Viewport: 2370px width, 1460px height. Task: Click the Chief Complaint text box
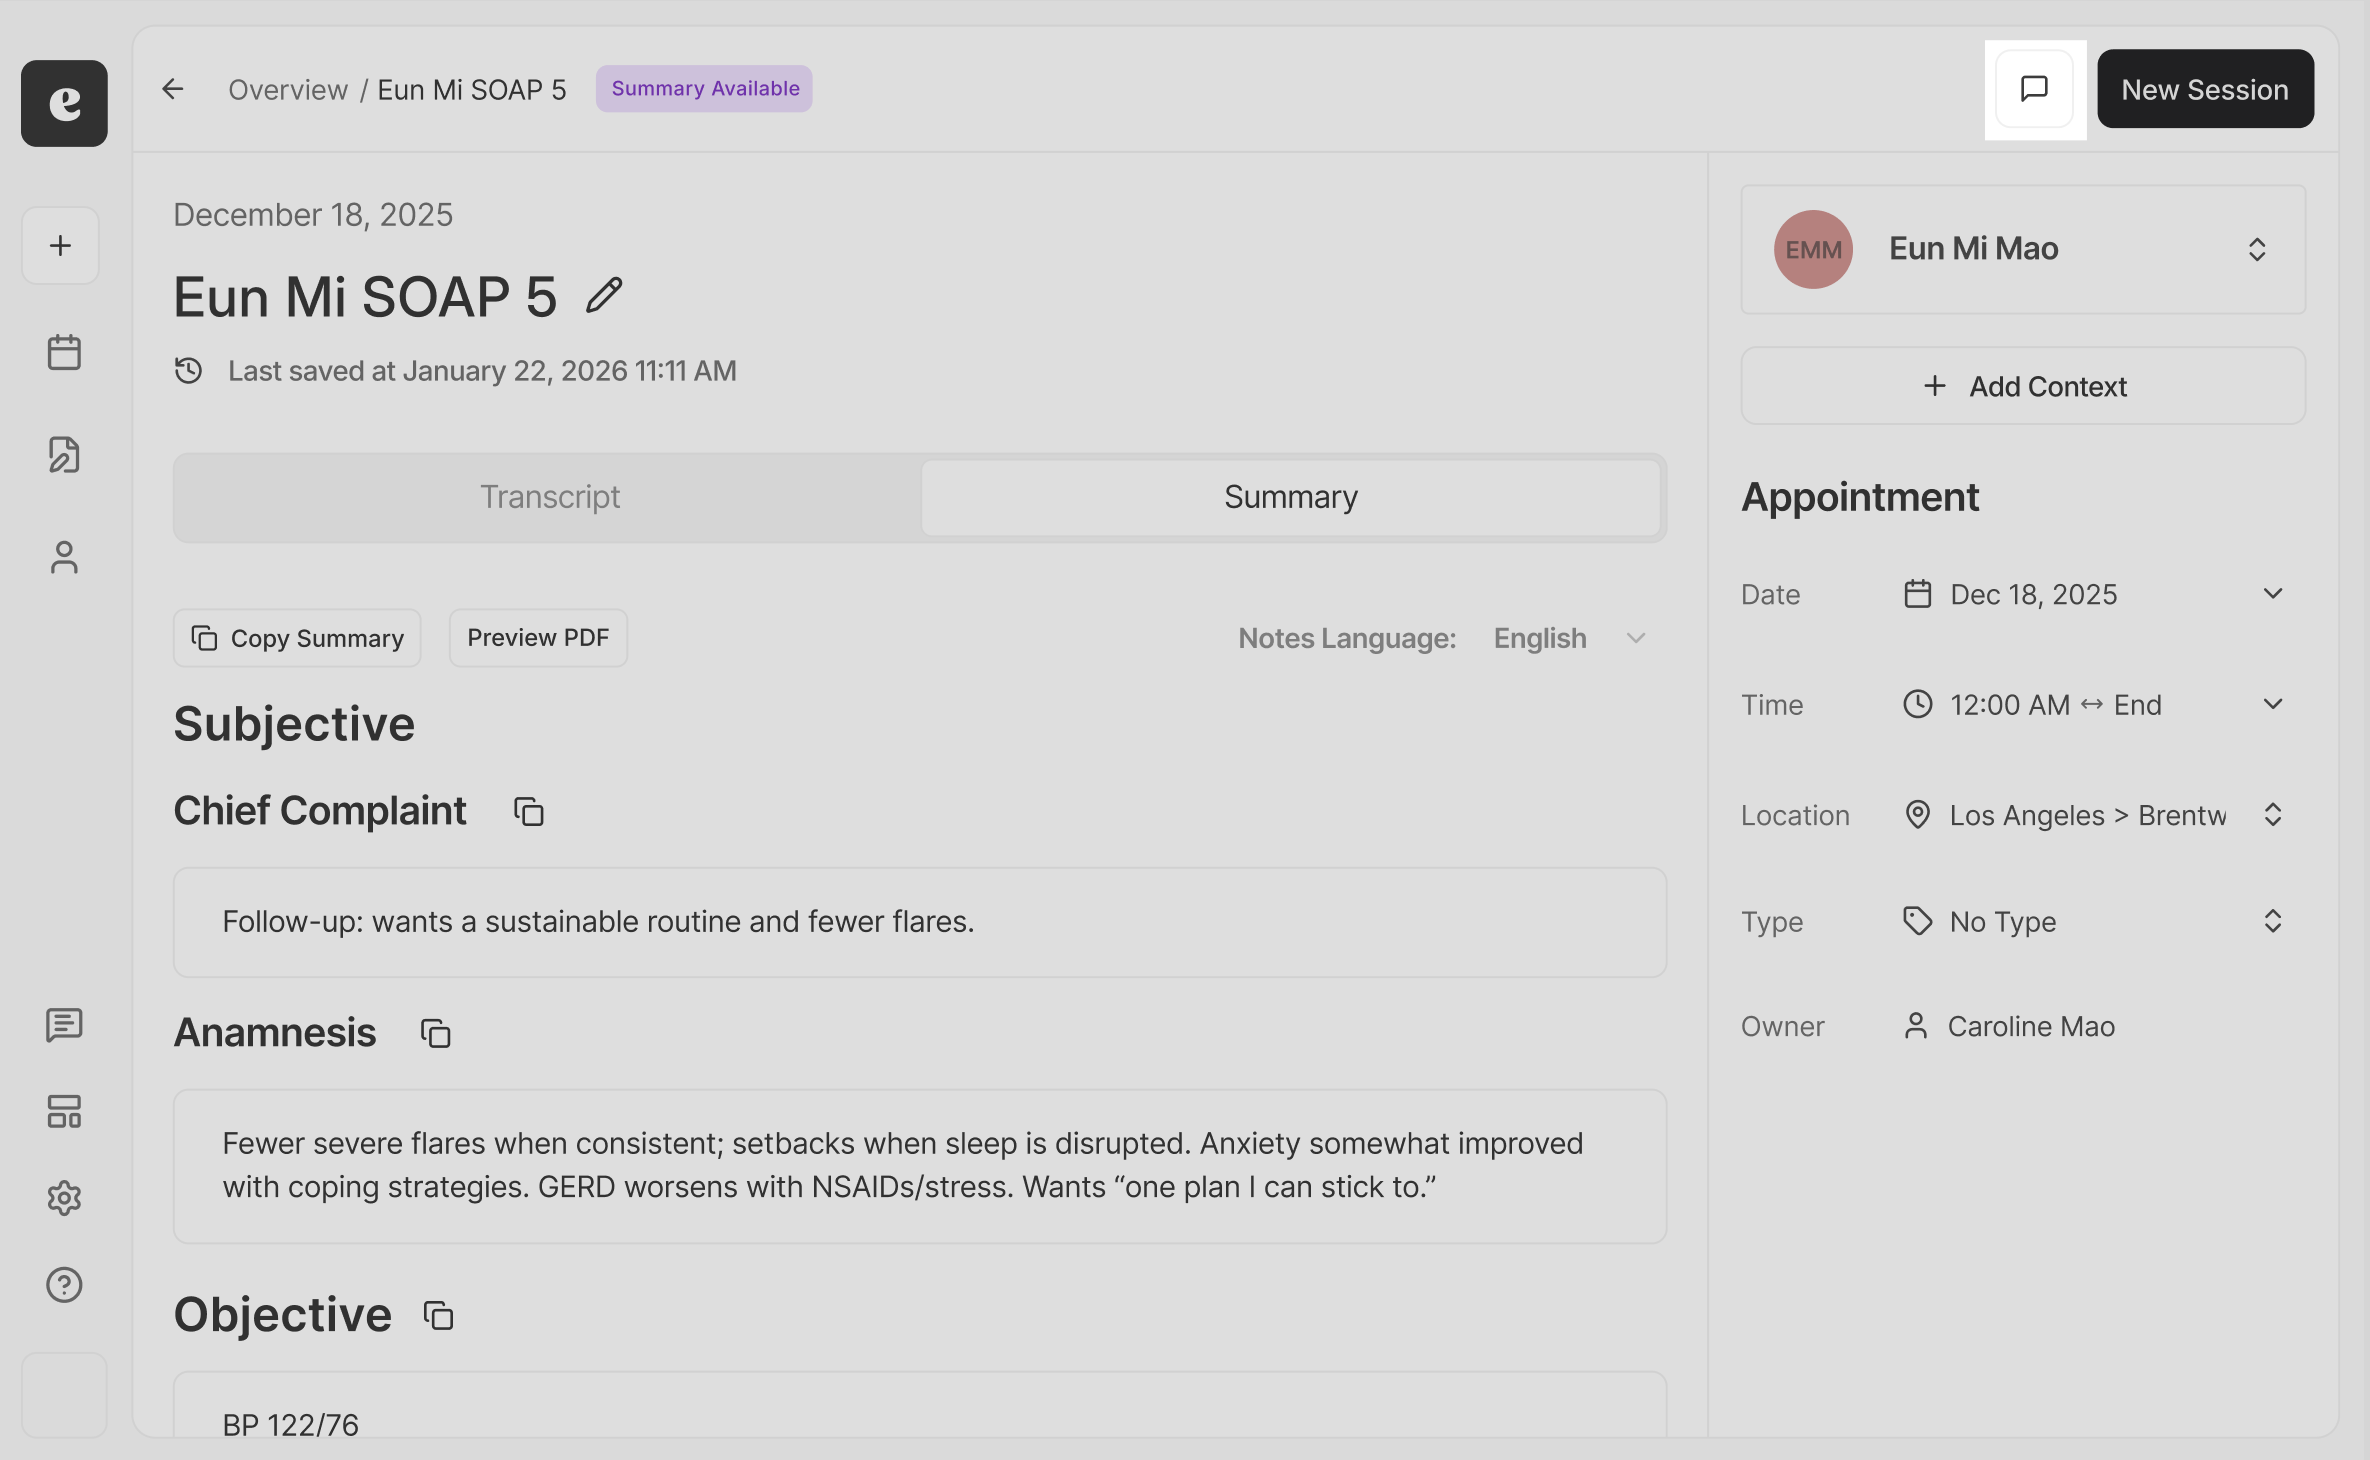[x=920, y=922]
